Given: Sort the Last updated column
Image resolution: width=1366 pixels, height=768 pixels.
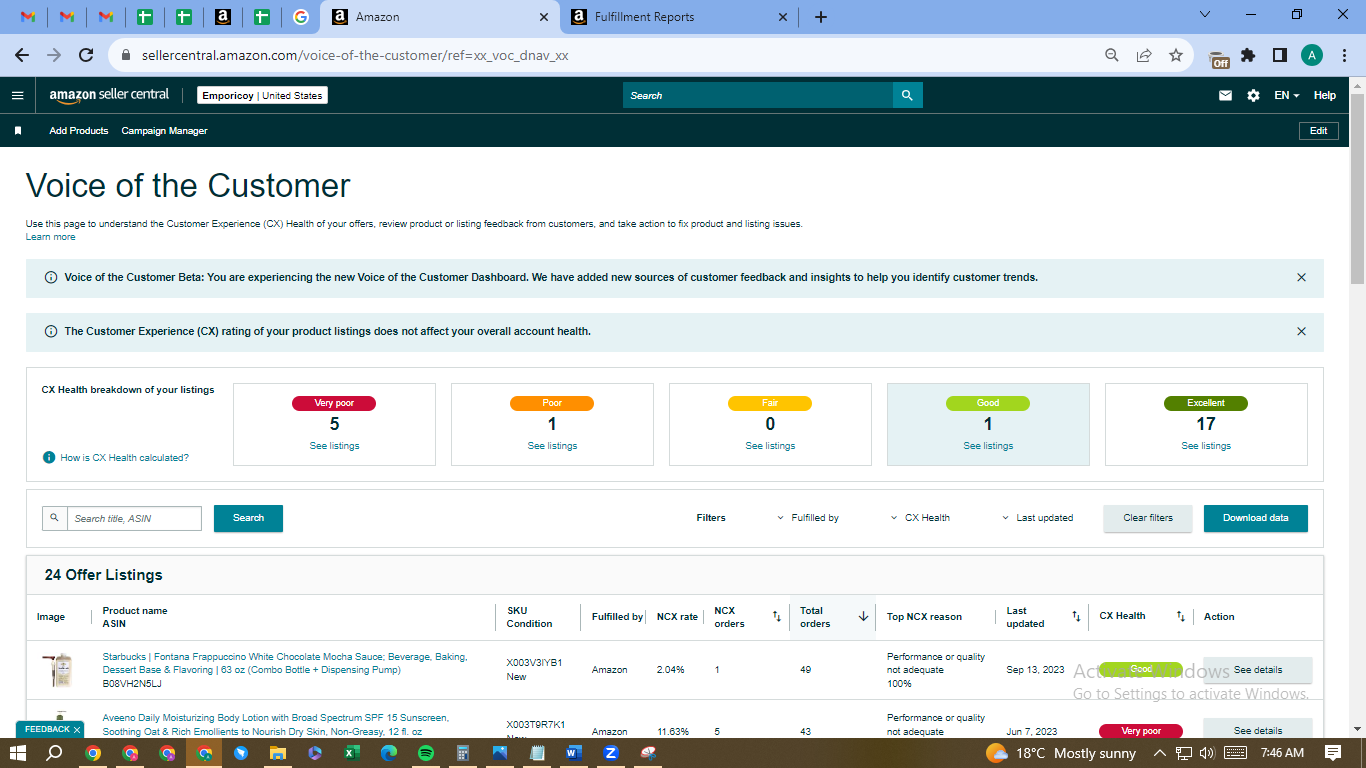Looking at the screenshot, I should pos(1076,616).
